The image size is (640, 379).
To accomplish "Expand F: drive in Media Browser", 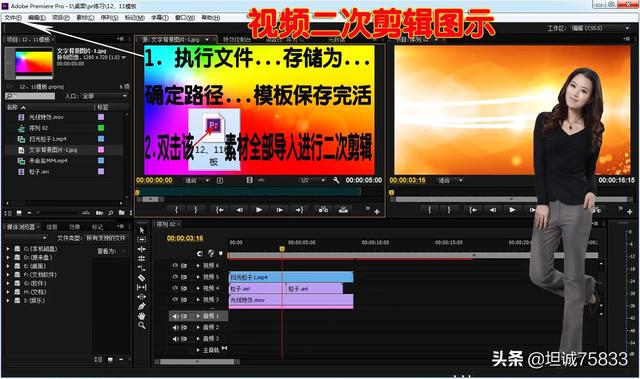I will coord(8,275).
